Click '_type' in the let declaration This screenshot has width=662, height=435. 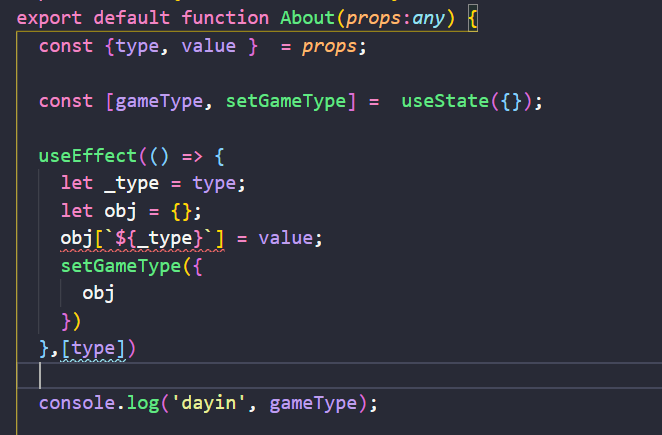tap(131, 184)
